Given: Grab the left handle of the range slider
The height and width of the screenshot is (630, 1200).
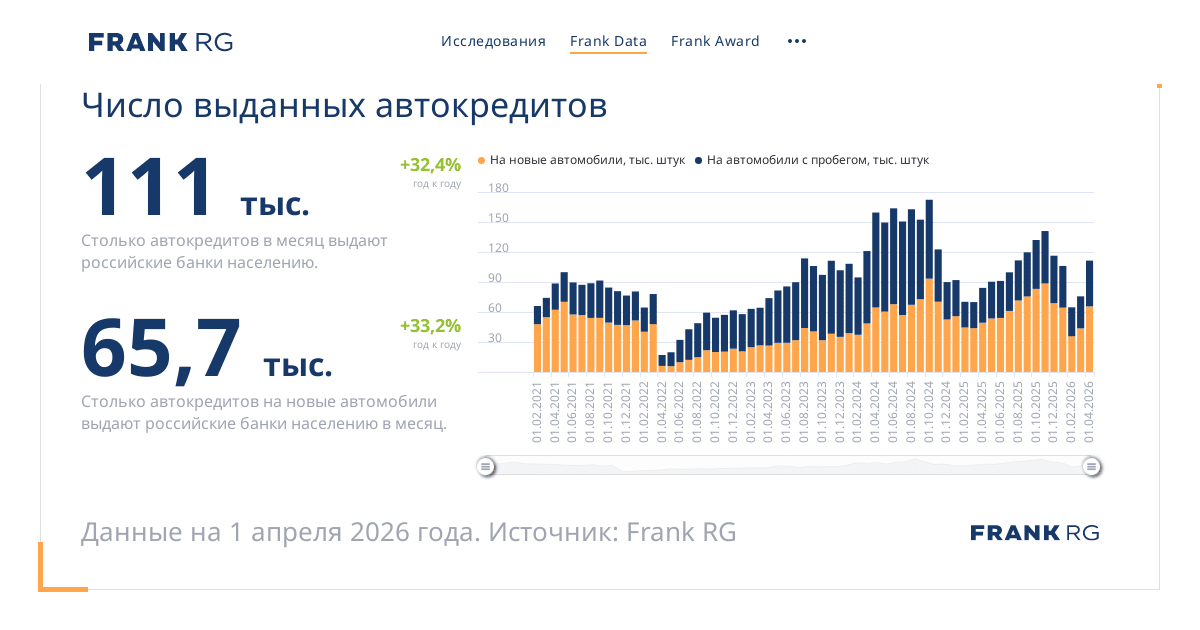Looking at the screenshot, I should 485,466.
